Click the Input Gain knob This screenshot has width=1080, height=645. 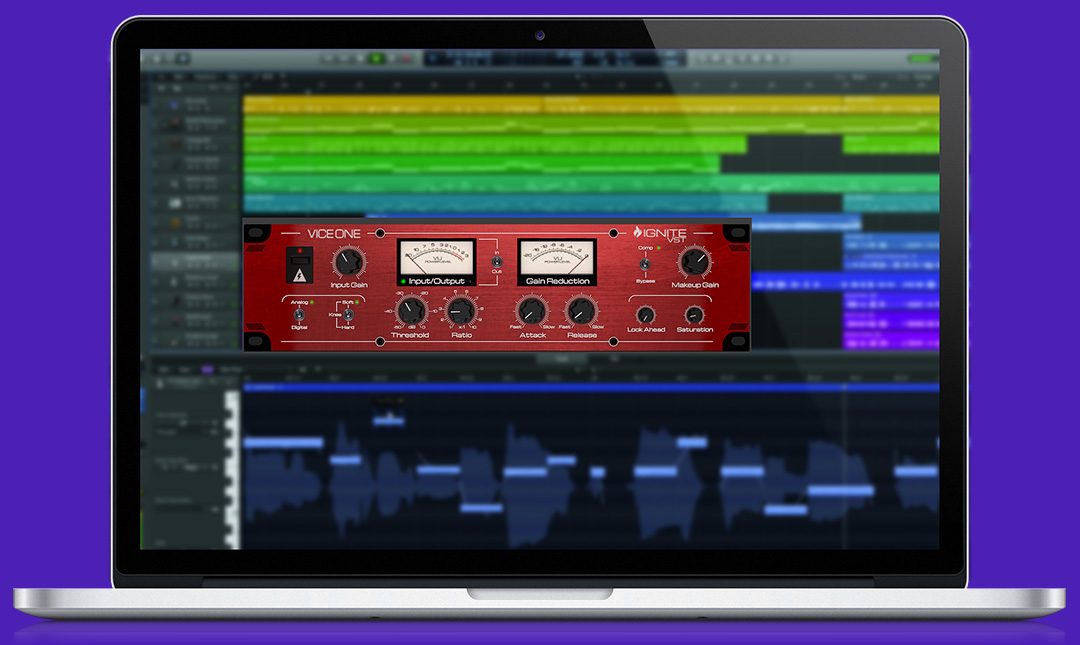coord(349,262)
